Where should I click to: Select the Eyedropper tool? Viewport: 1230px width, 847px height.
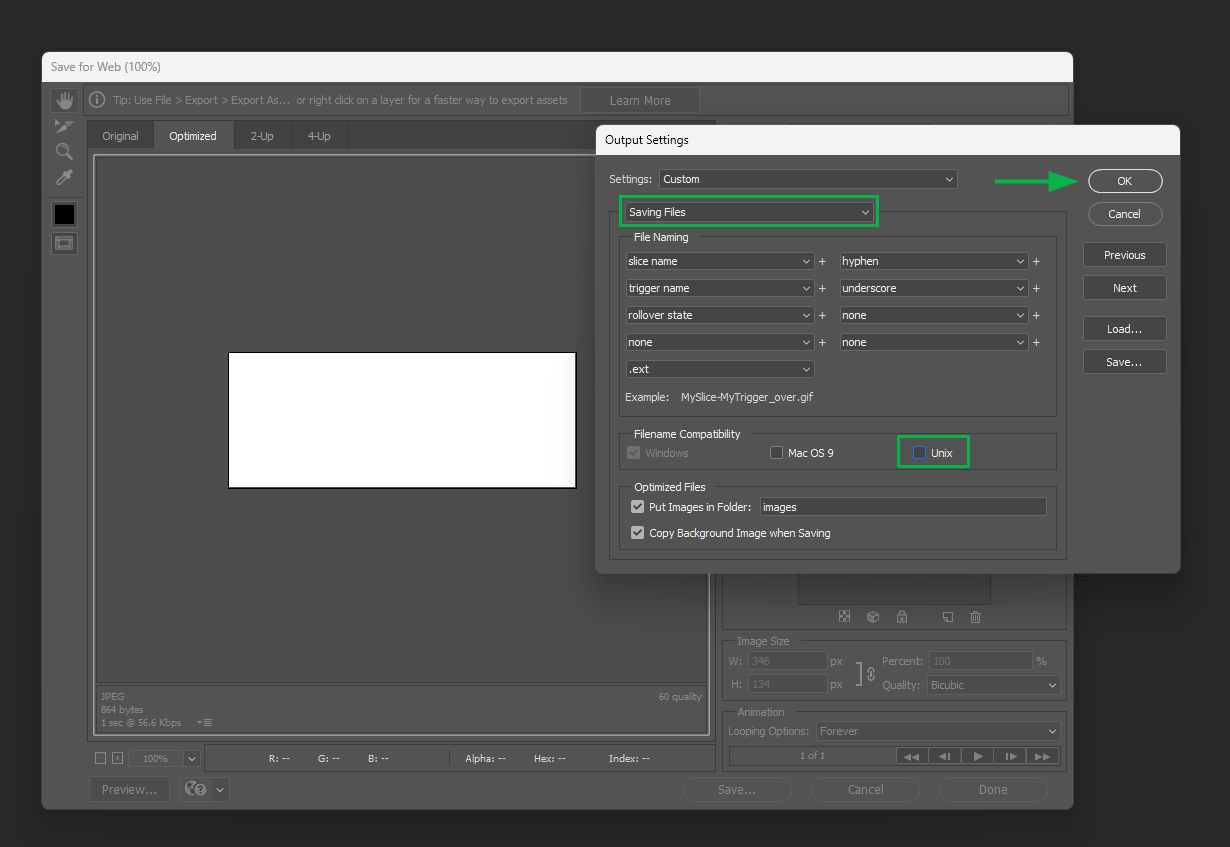click(x=64, y=178)
